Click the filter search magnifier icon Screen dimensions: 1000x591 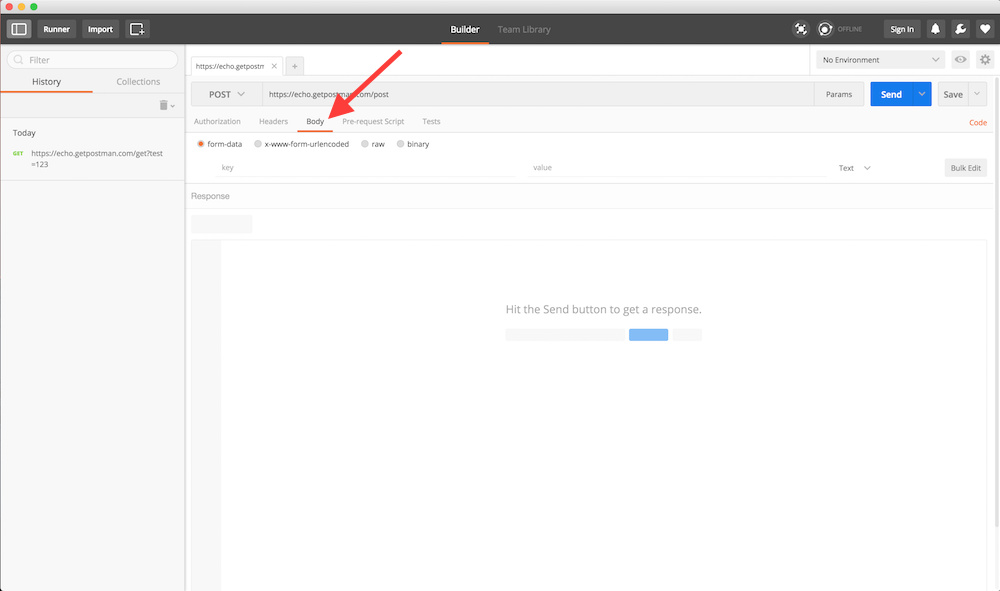pos(18,59)
